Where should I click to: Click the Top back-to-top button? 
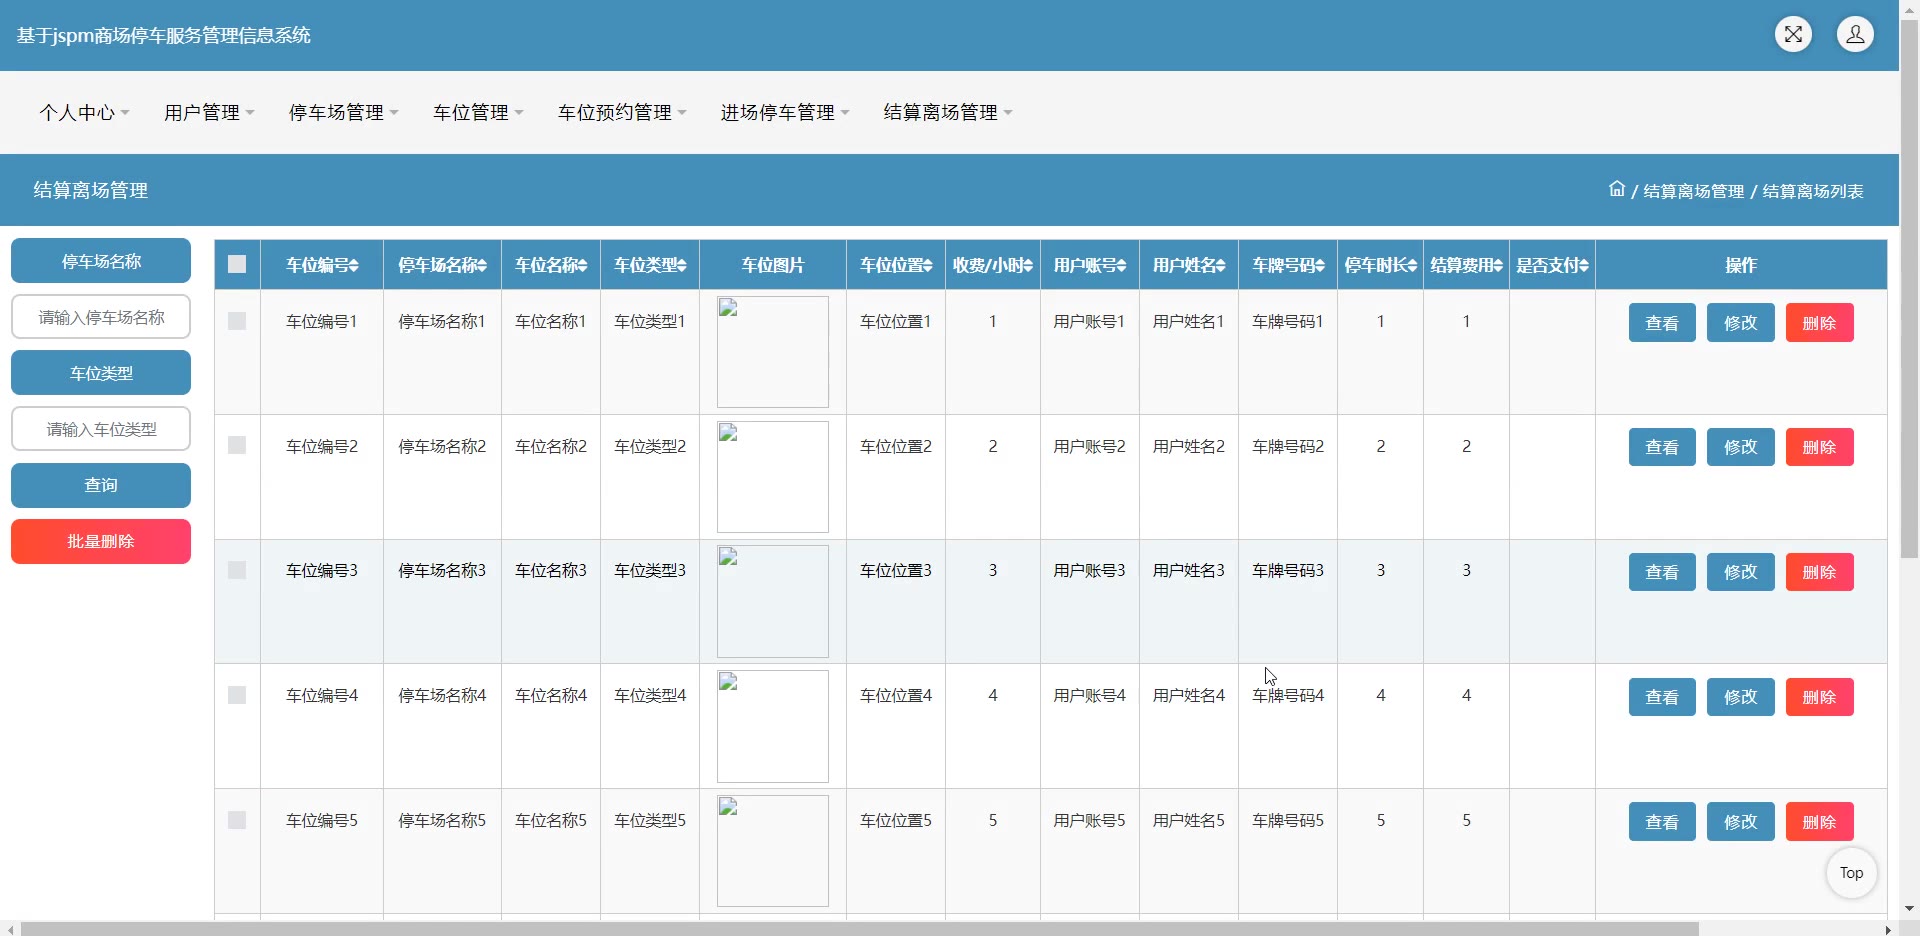pos(1852,873)
